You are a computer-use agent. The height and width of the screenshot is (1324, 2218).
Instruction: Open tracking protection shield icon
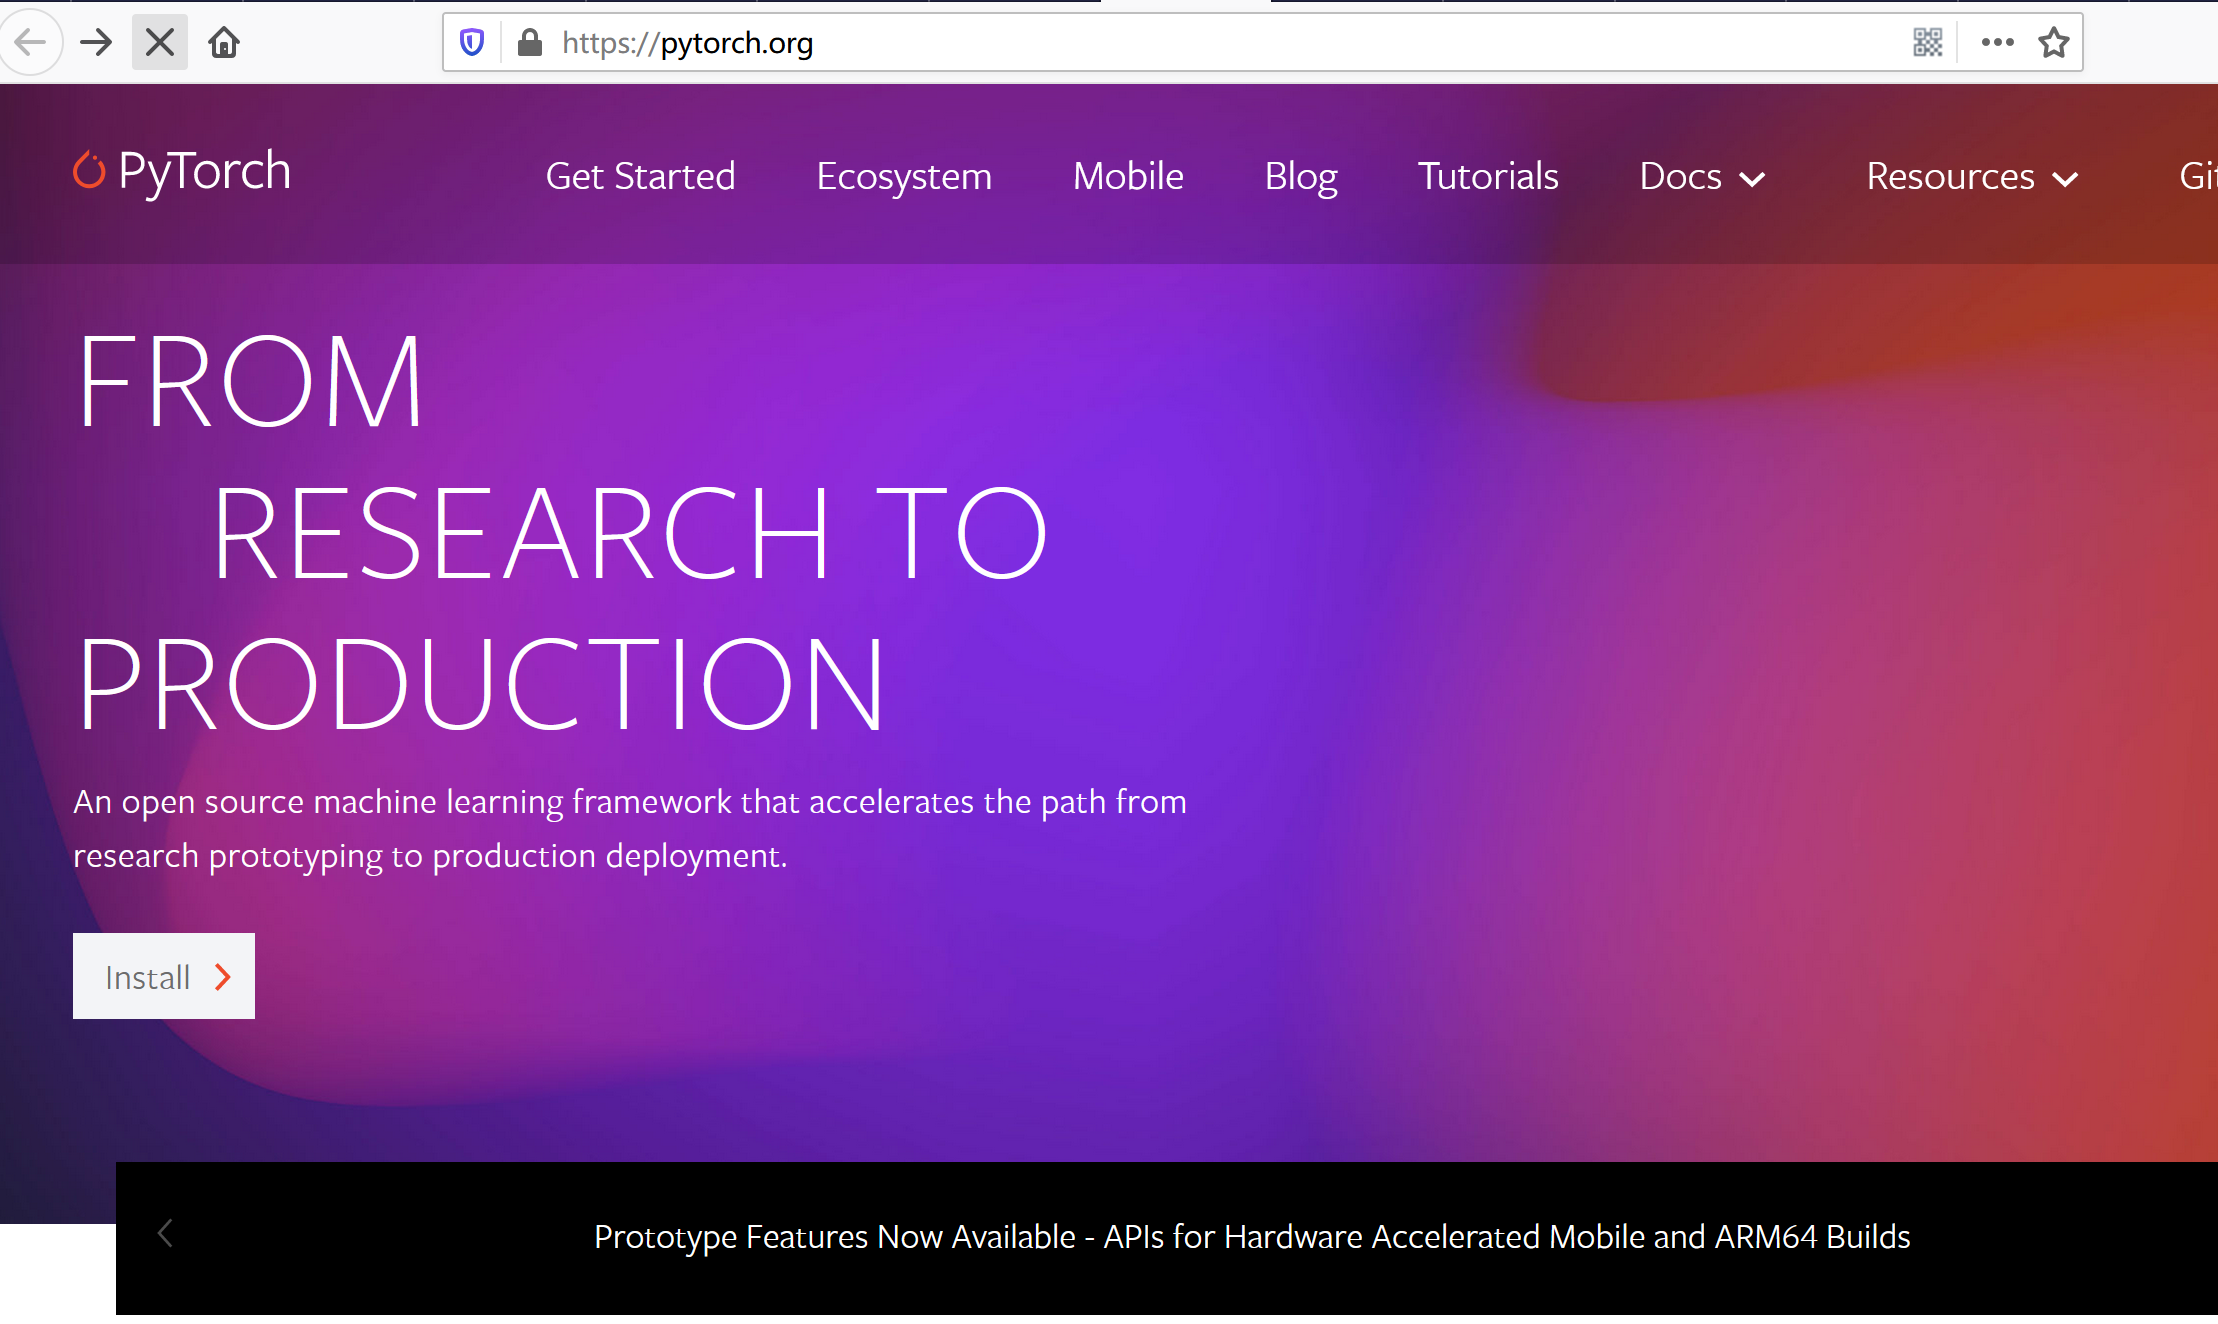point(472,42)
